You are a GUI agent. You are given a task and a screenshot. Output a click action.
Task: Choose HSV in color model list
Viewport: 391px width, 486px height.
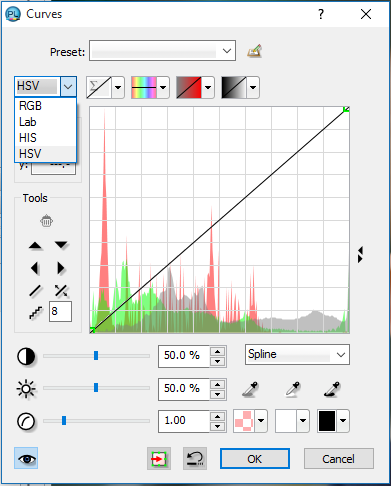tap(45, 154)
